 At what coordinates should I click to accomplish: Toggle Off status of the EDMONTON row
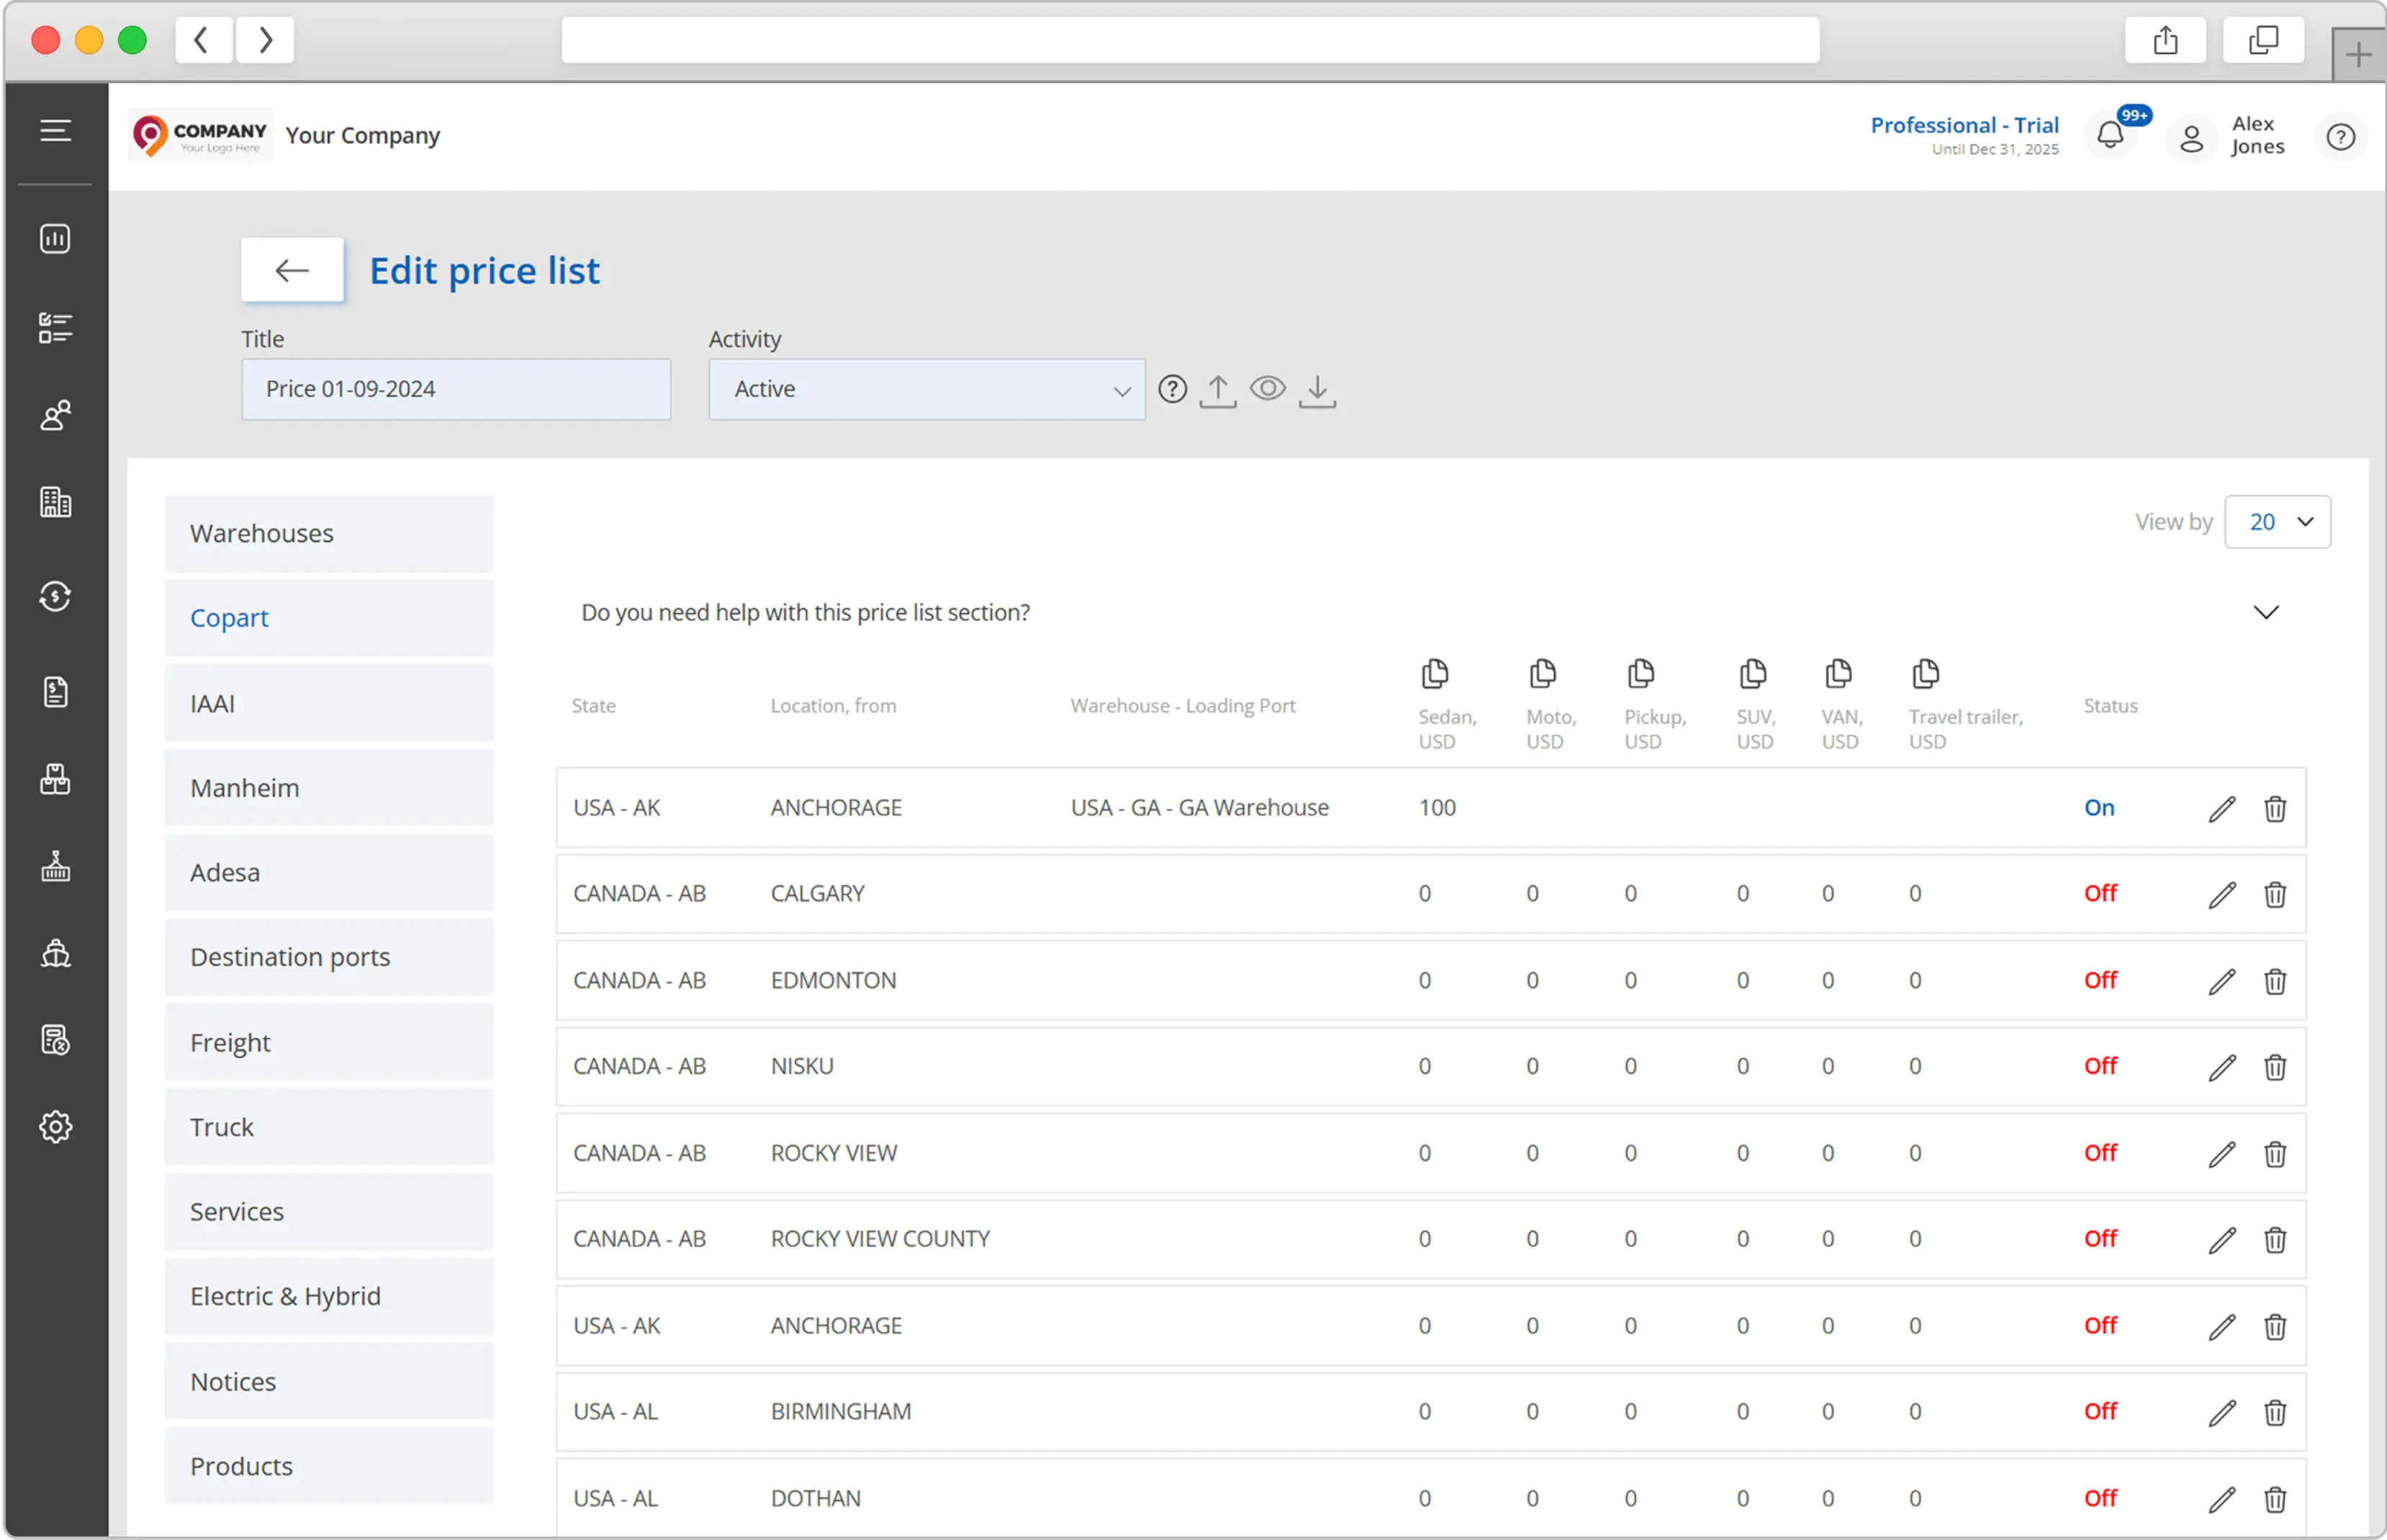point(2100,980)
